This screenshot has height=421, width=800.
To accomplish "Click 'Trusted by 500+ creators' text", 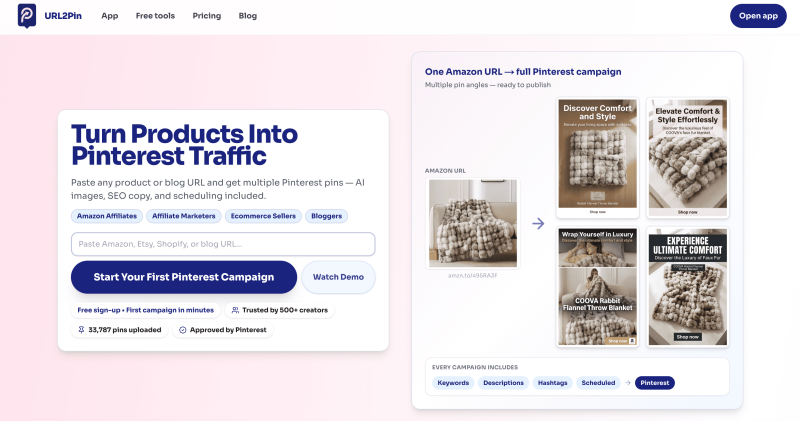I will pyautogui.click(x=285, y=310).
